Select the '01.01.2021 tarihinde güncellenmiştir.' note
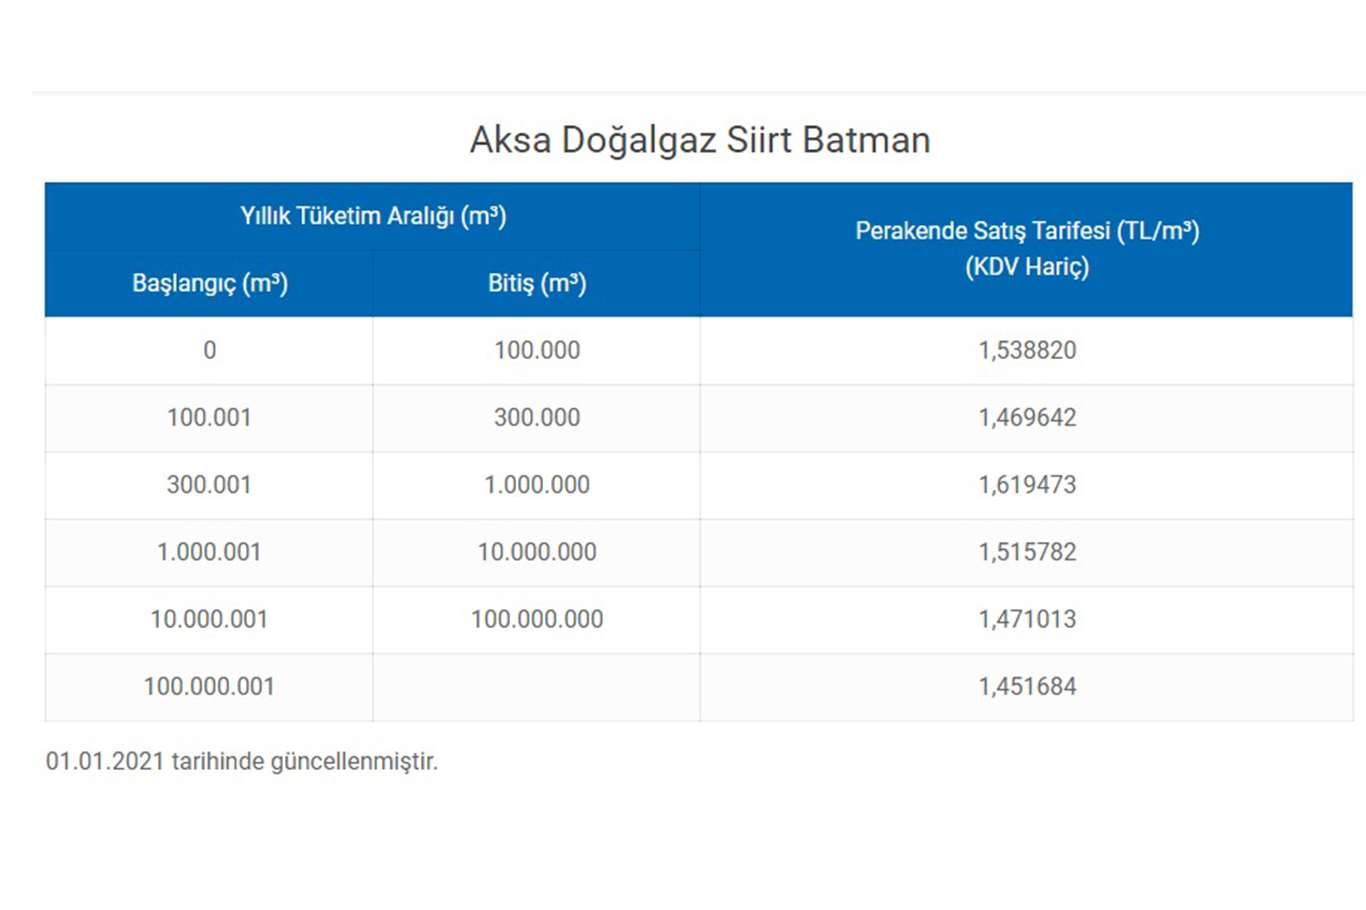Image resolution: width=1366 pixels, height=910 pixels. [242, 762]
